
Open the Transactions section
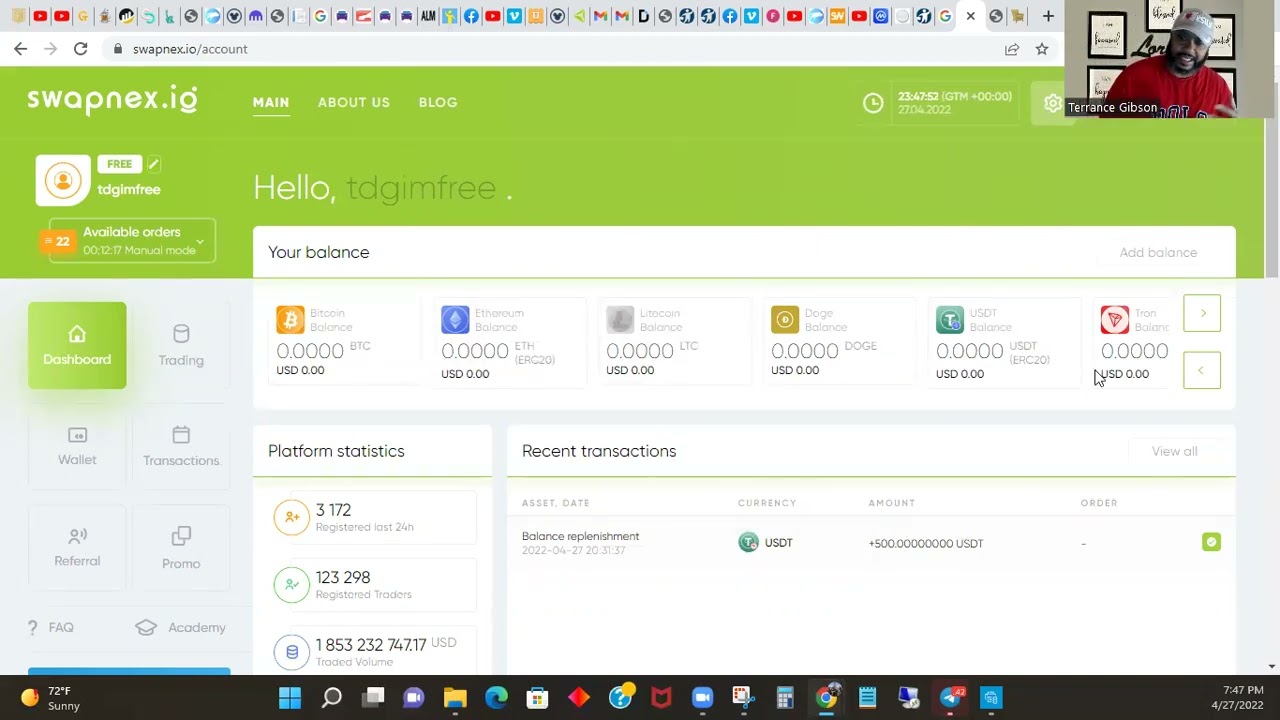pyautogui.click(x=181, y=446)
